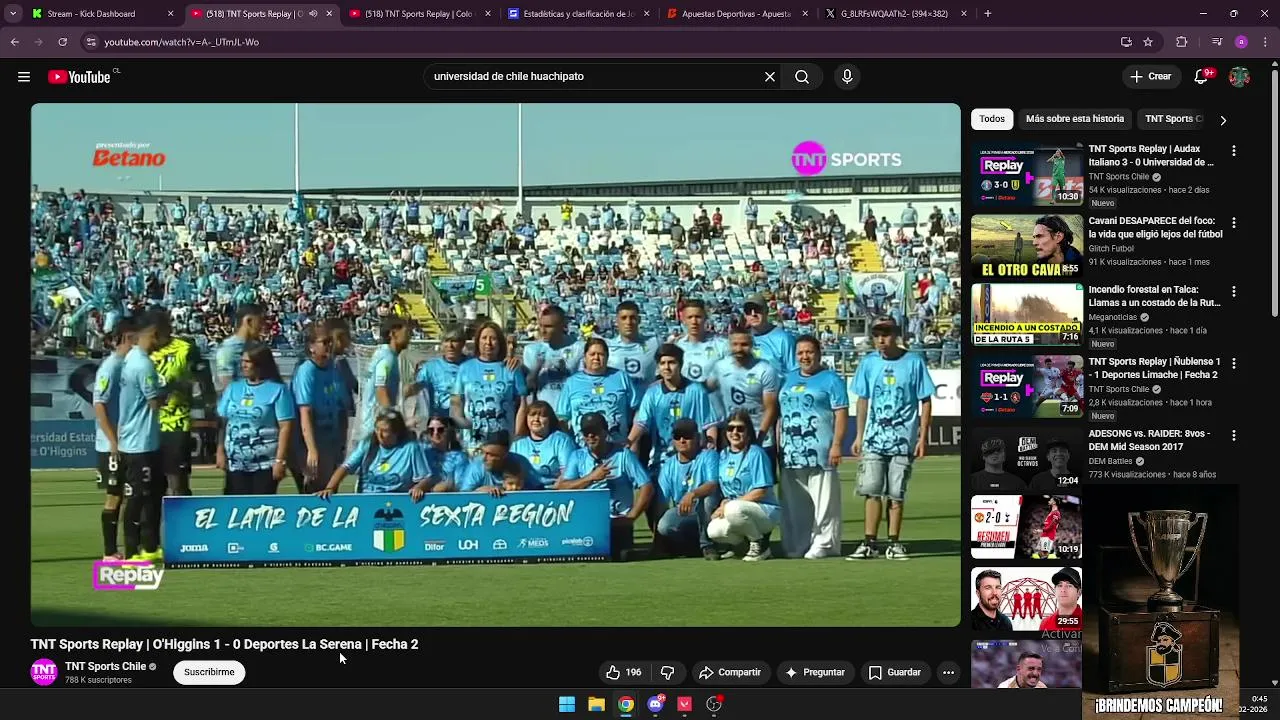Open Windows Start menu
The width and height of the screenshot is (1280, 720).
567,704
